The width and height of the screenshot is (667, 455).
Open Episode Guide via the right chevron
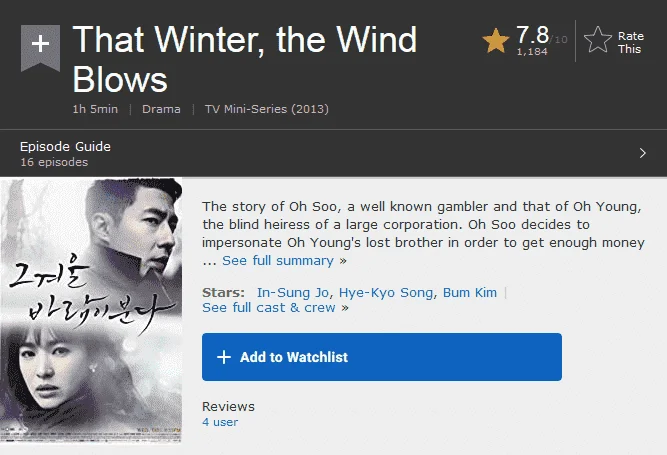tap(643, 153)
